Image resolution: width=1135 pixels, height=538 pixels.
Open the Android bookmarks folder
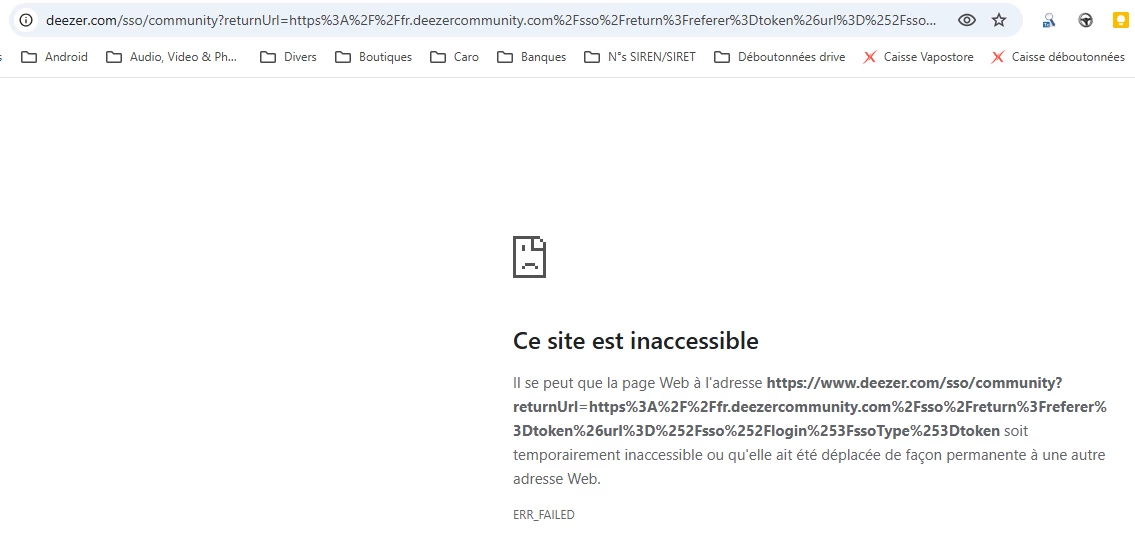(x=54, y=56)
